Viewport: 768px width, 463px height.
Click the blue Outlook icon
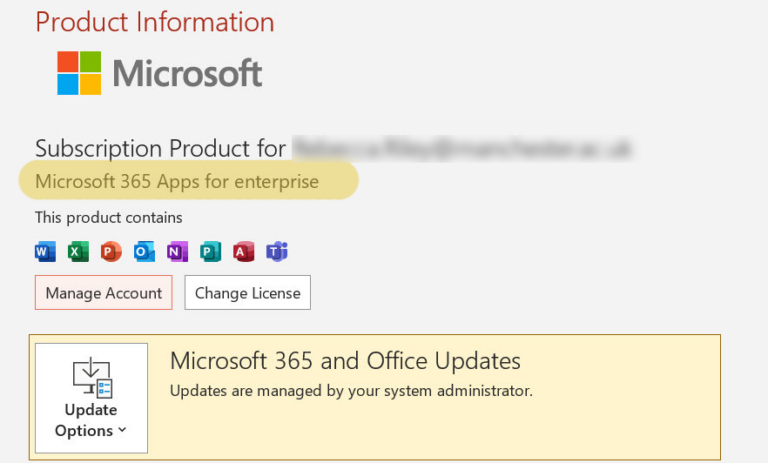(x=144, y=252)
